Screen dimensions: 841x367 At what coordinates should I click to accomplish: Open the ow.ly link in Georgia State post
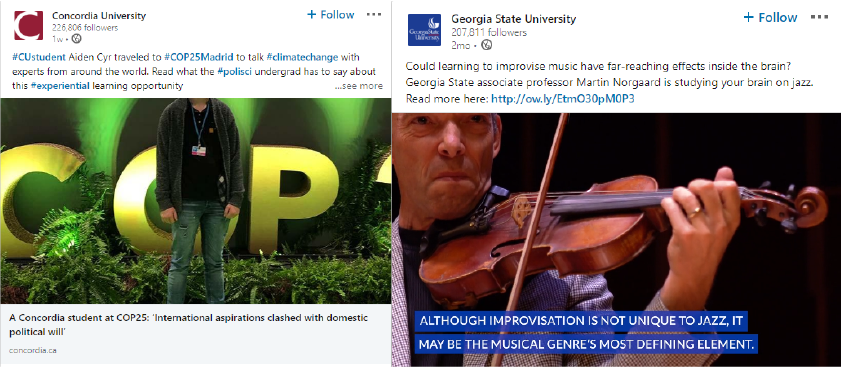coord(563,99)
